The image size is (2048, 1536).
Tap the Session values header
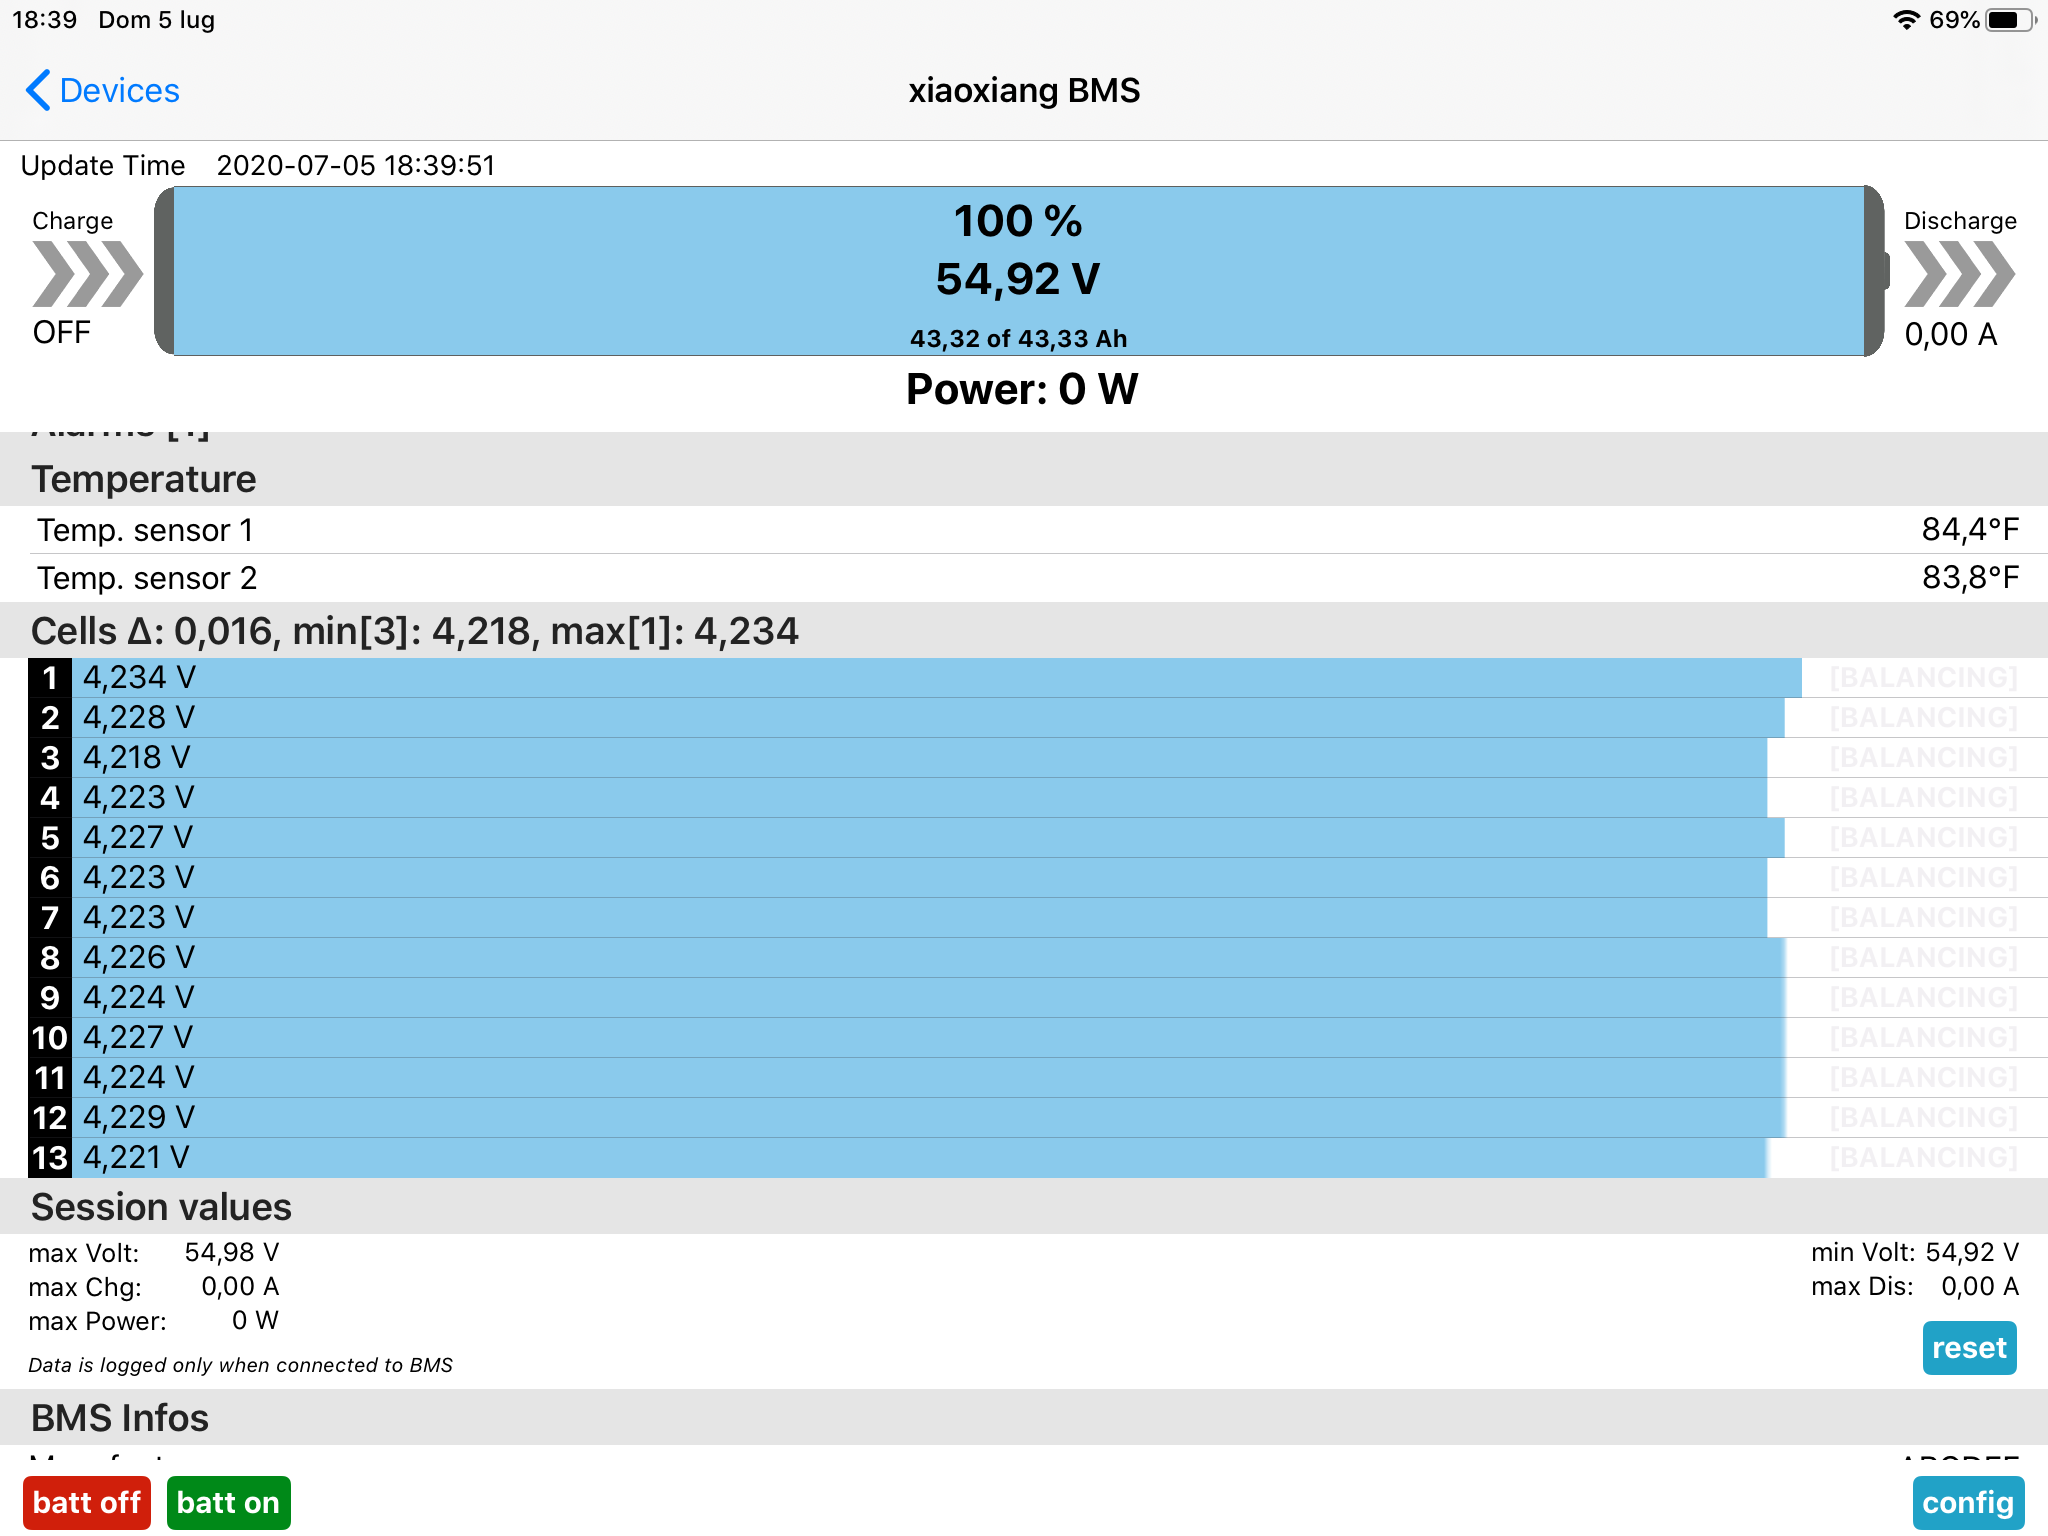[x=1024, y=1207]
